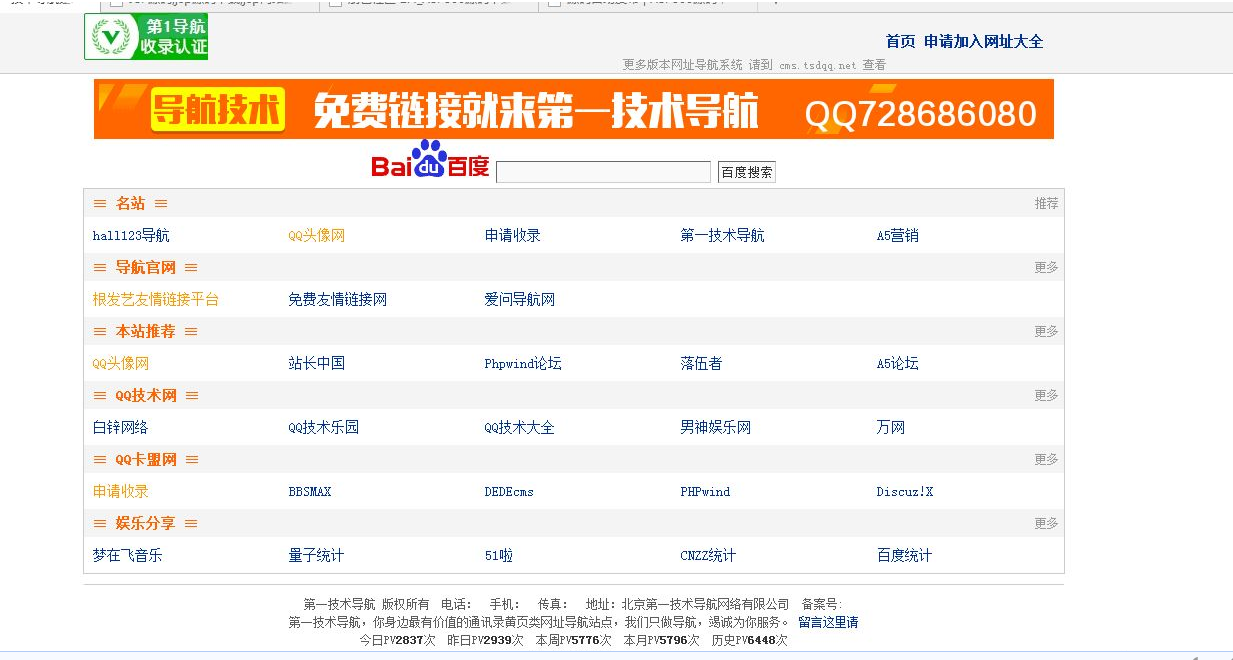Screen dimensions: 1233x660
Task: Expand 更多 for the 导航官网 section
Action: 1044,267
